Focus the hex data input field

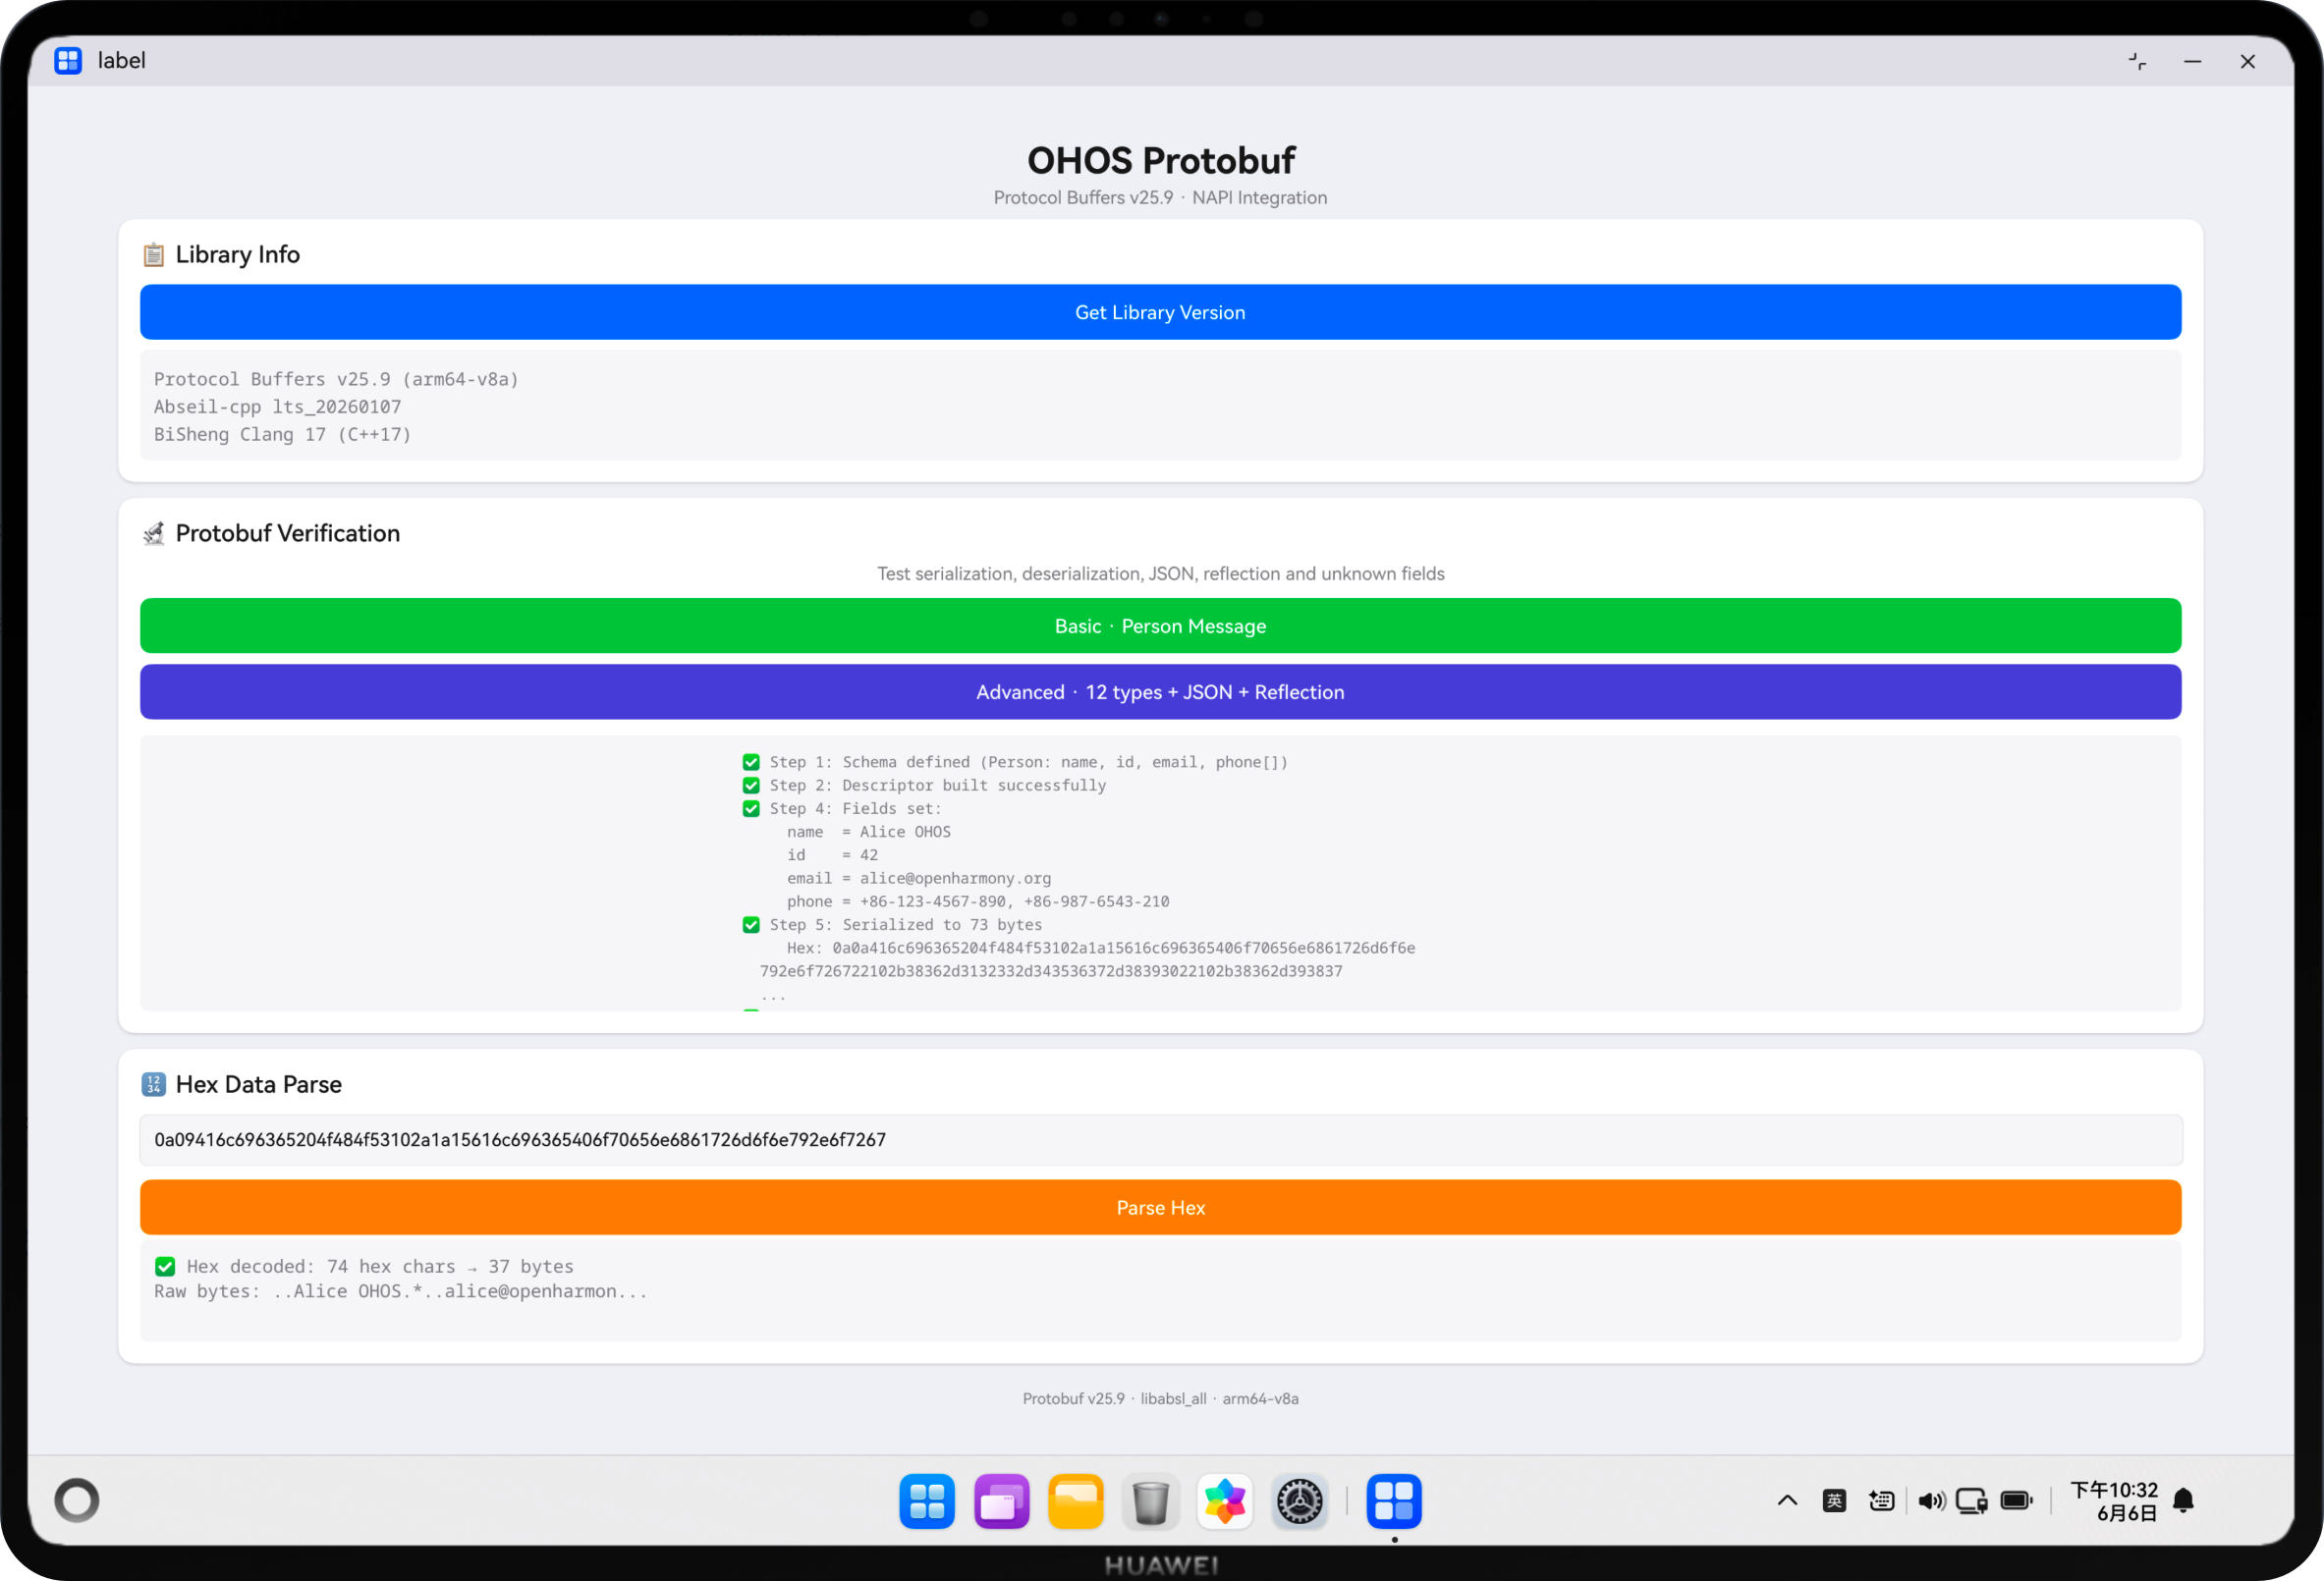(1160, 1140)
